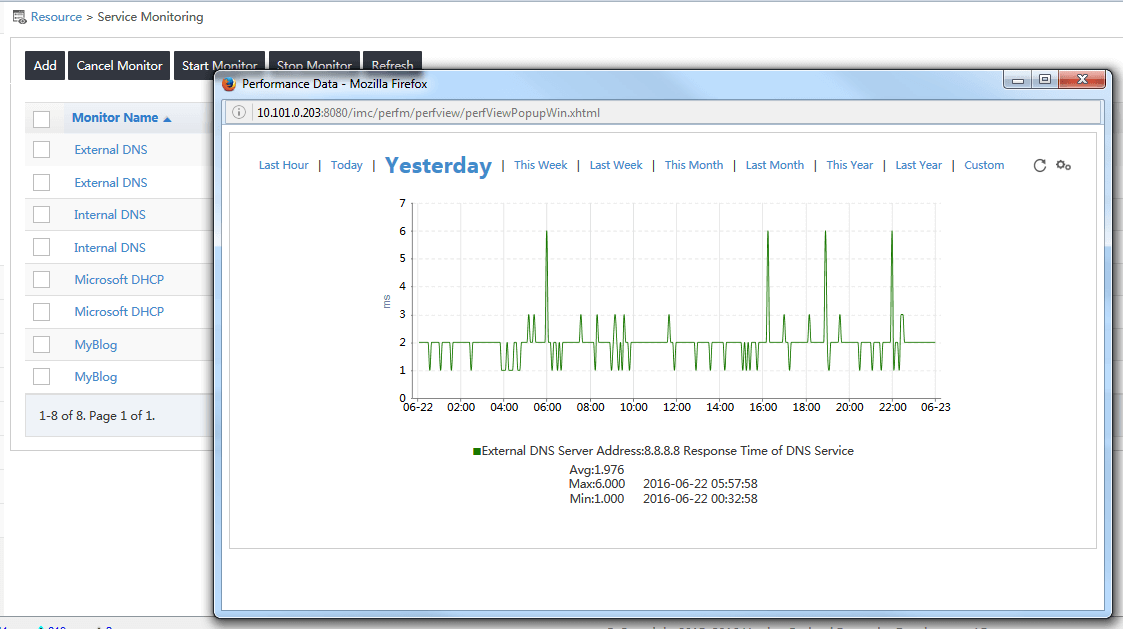1123x629 pixels.
Task: Click the ms axis label on the chart
Action: pos(388,301)
